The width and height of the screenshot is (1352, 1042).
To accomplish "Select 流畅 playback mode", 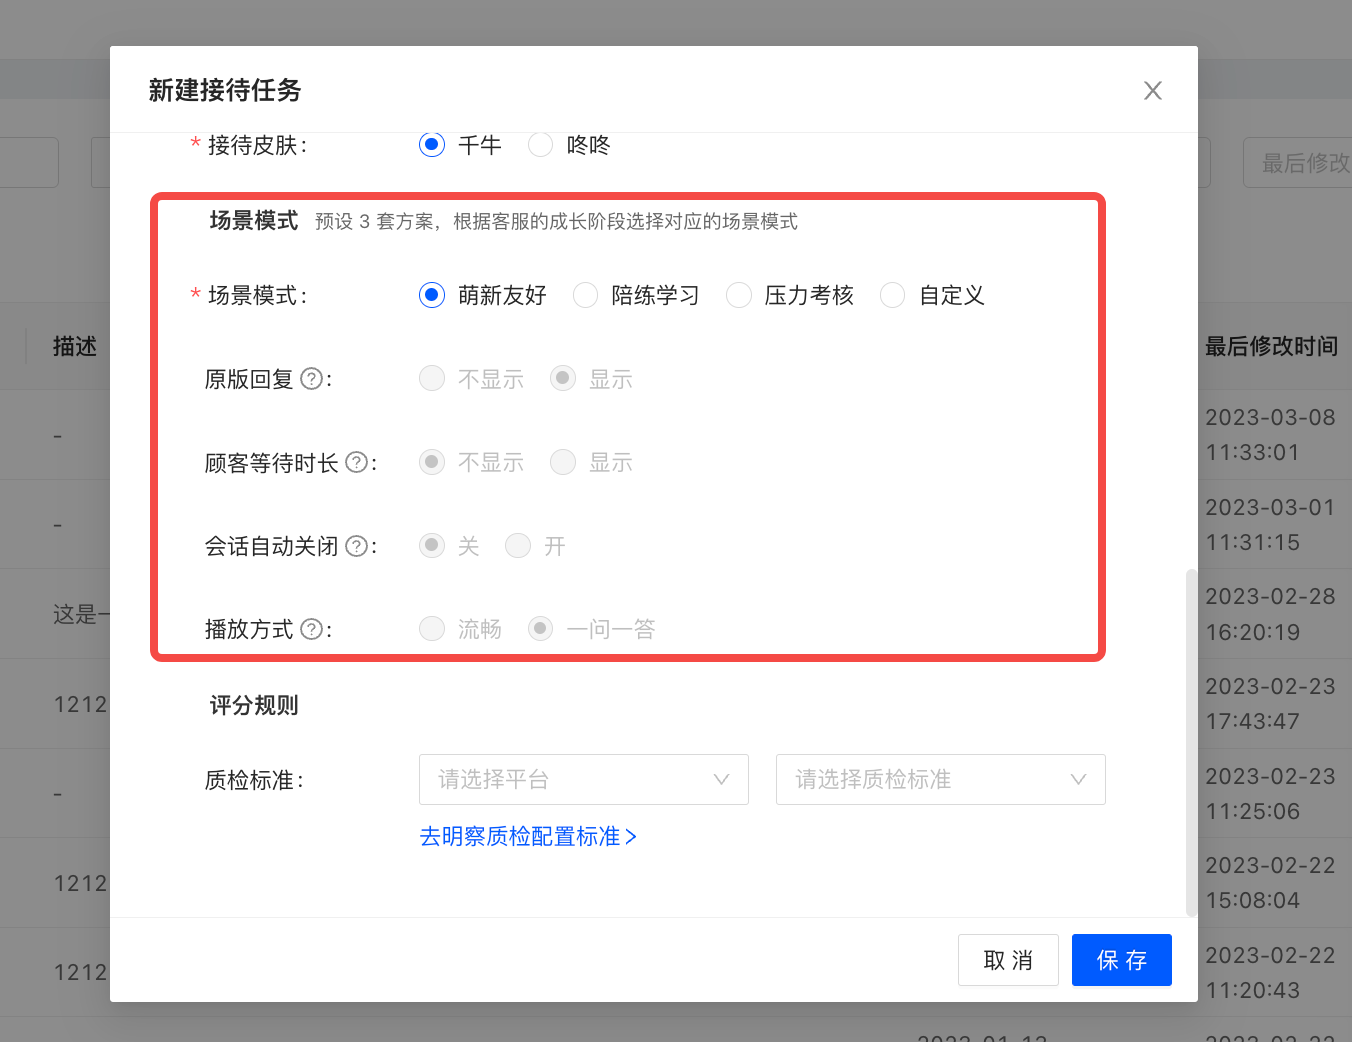I will click(x=432, y=628).
